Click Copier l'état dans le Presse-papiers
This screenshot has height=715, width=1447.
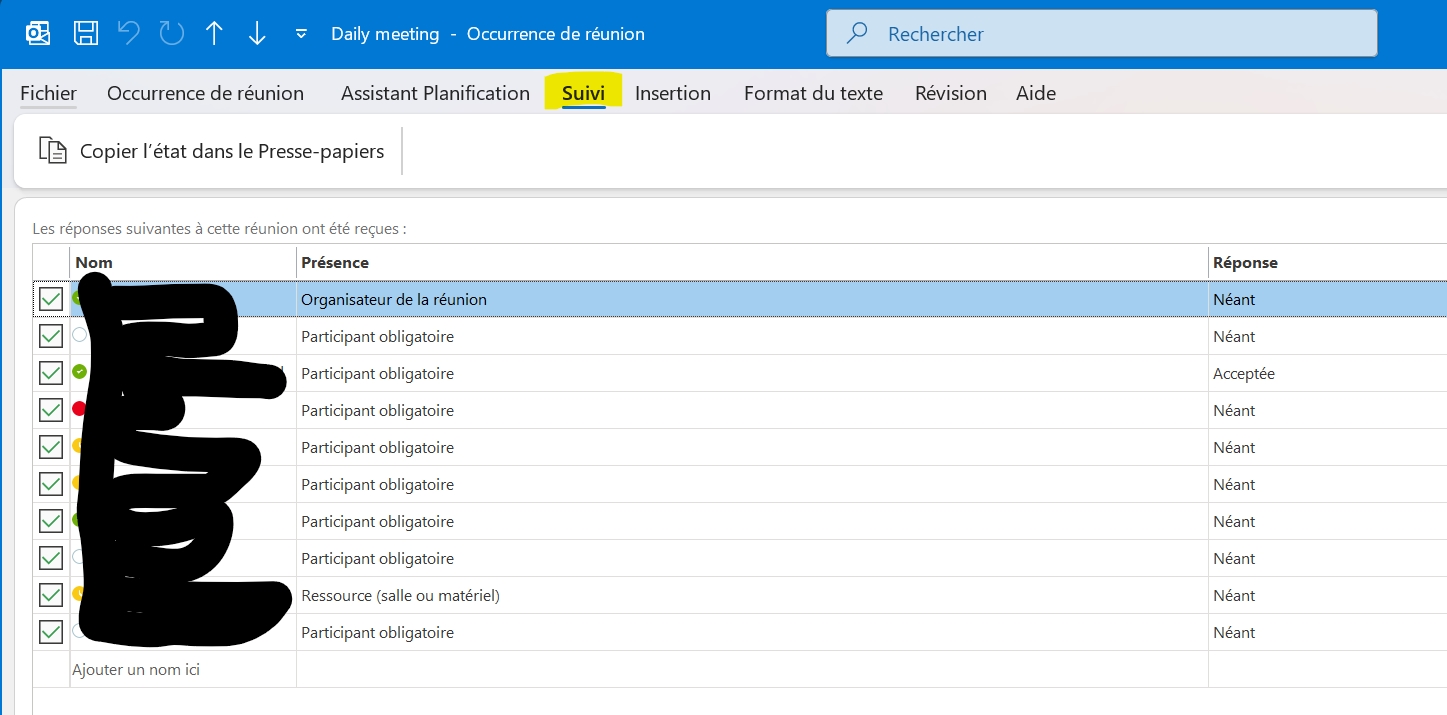coord(231,152)
